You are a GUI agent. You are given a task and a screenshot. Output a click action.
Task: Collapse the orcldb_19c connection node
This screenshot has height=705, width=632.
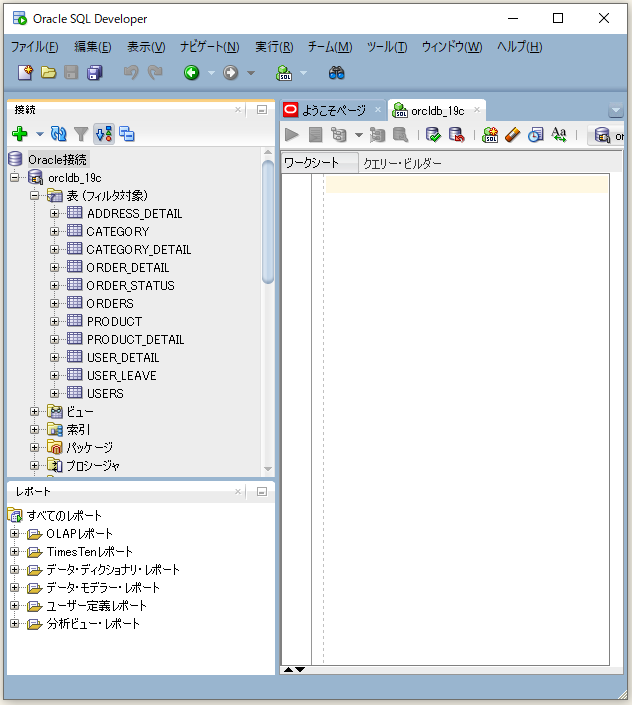(x=15, y=178)
